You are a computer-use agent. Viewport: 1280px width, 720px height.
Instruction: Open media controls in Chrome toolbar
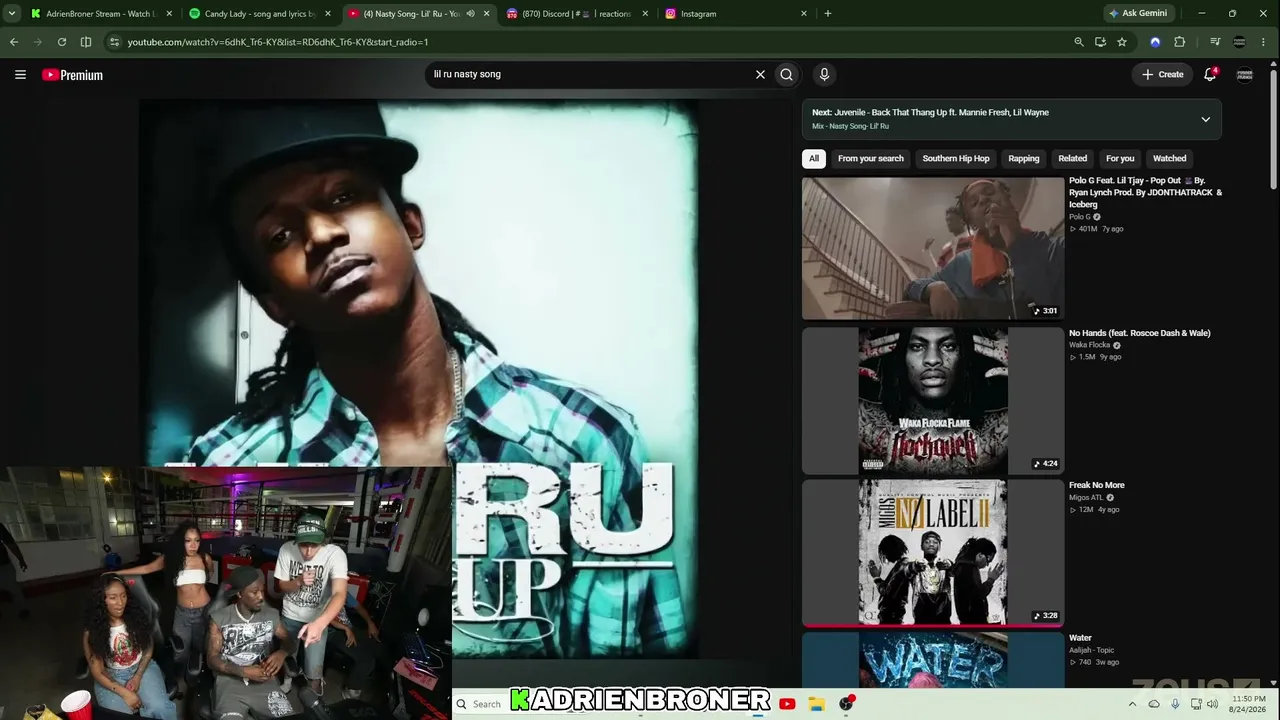click(x=1215, y=42)
